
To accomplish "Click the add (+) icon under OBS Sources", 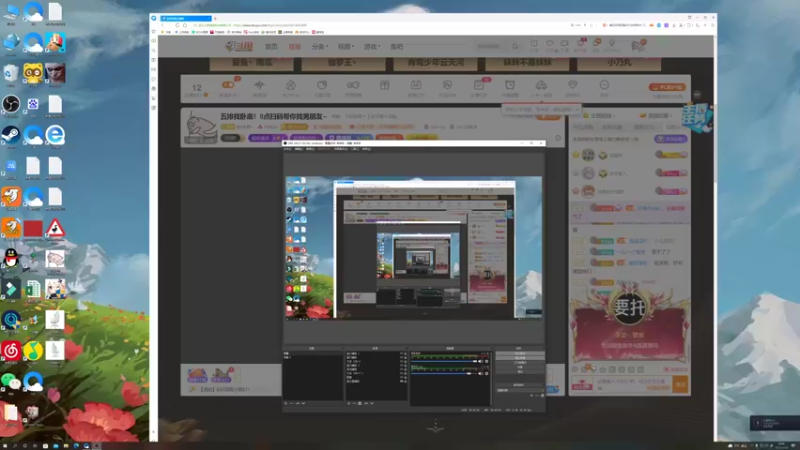I will pos(349,403).
